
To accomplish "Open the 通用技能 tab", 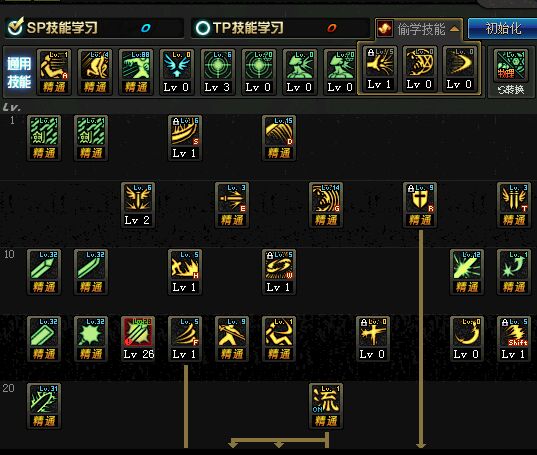I will [x=19, y=72].
